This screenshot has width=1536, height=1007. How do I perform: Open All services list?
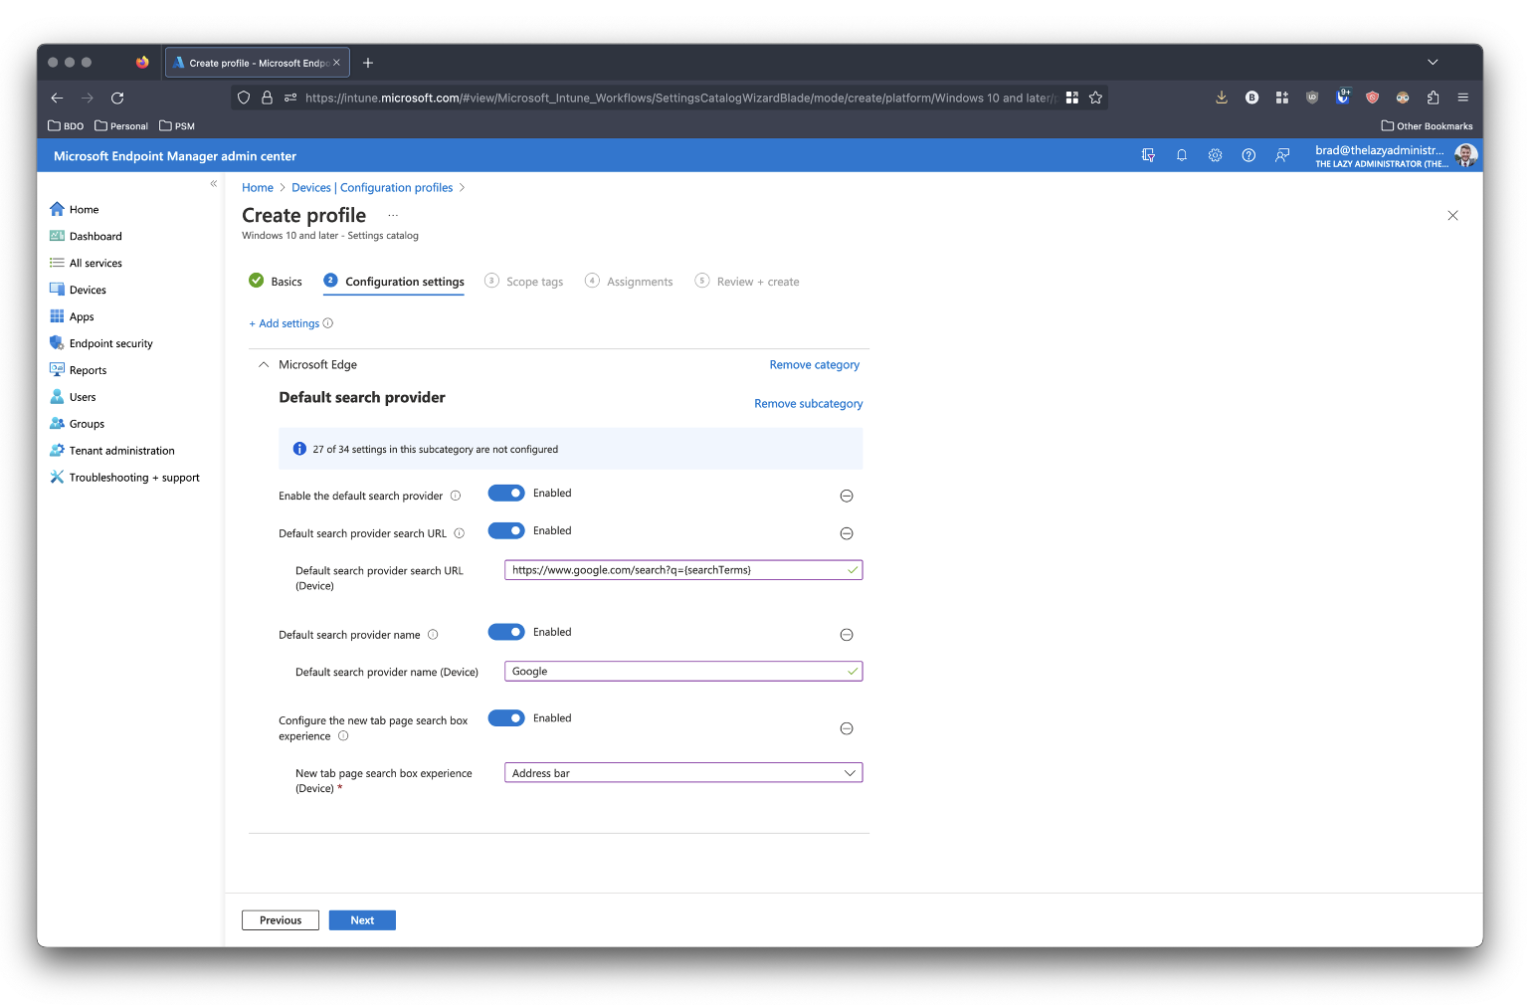[x=85, y=264]
